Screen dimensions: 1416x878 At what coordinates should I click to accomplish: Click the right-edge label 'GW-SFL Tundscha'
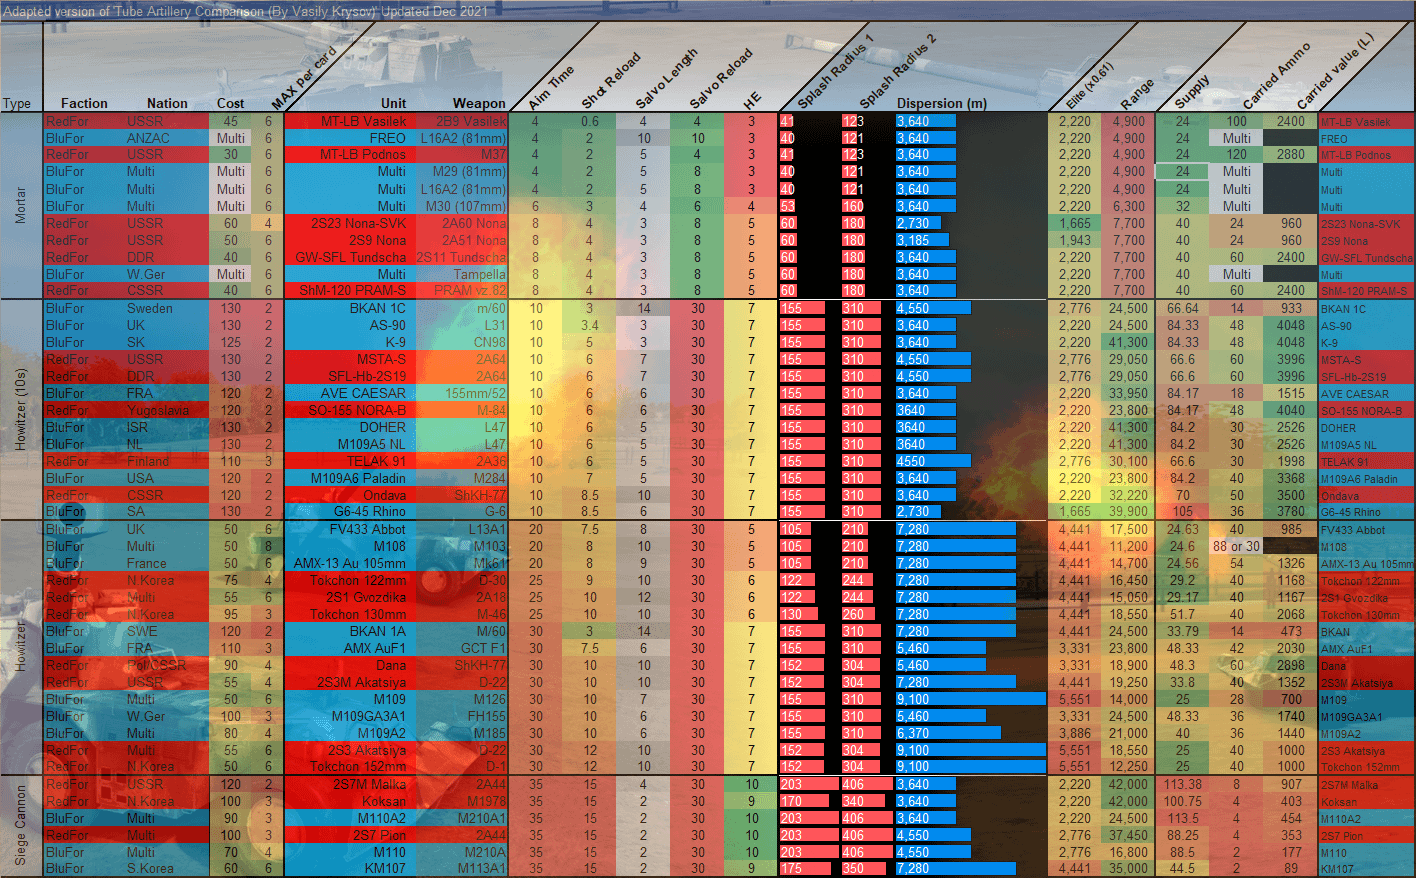pos(1367,258)
